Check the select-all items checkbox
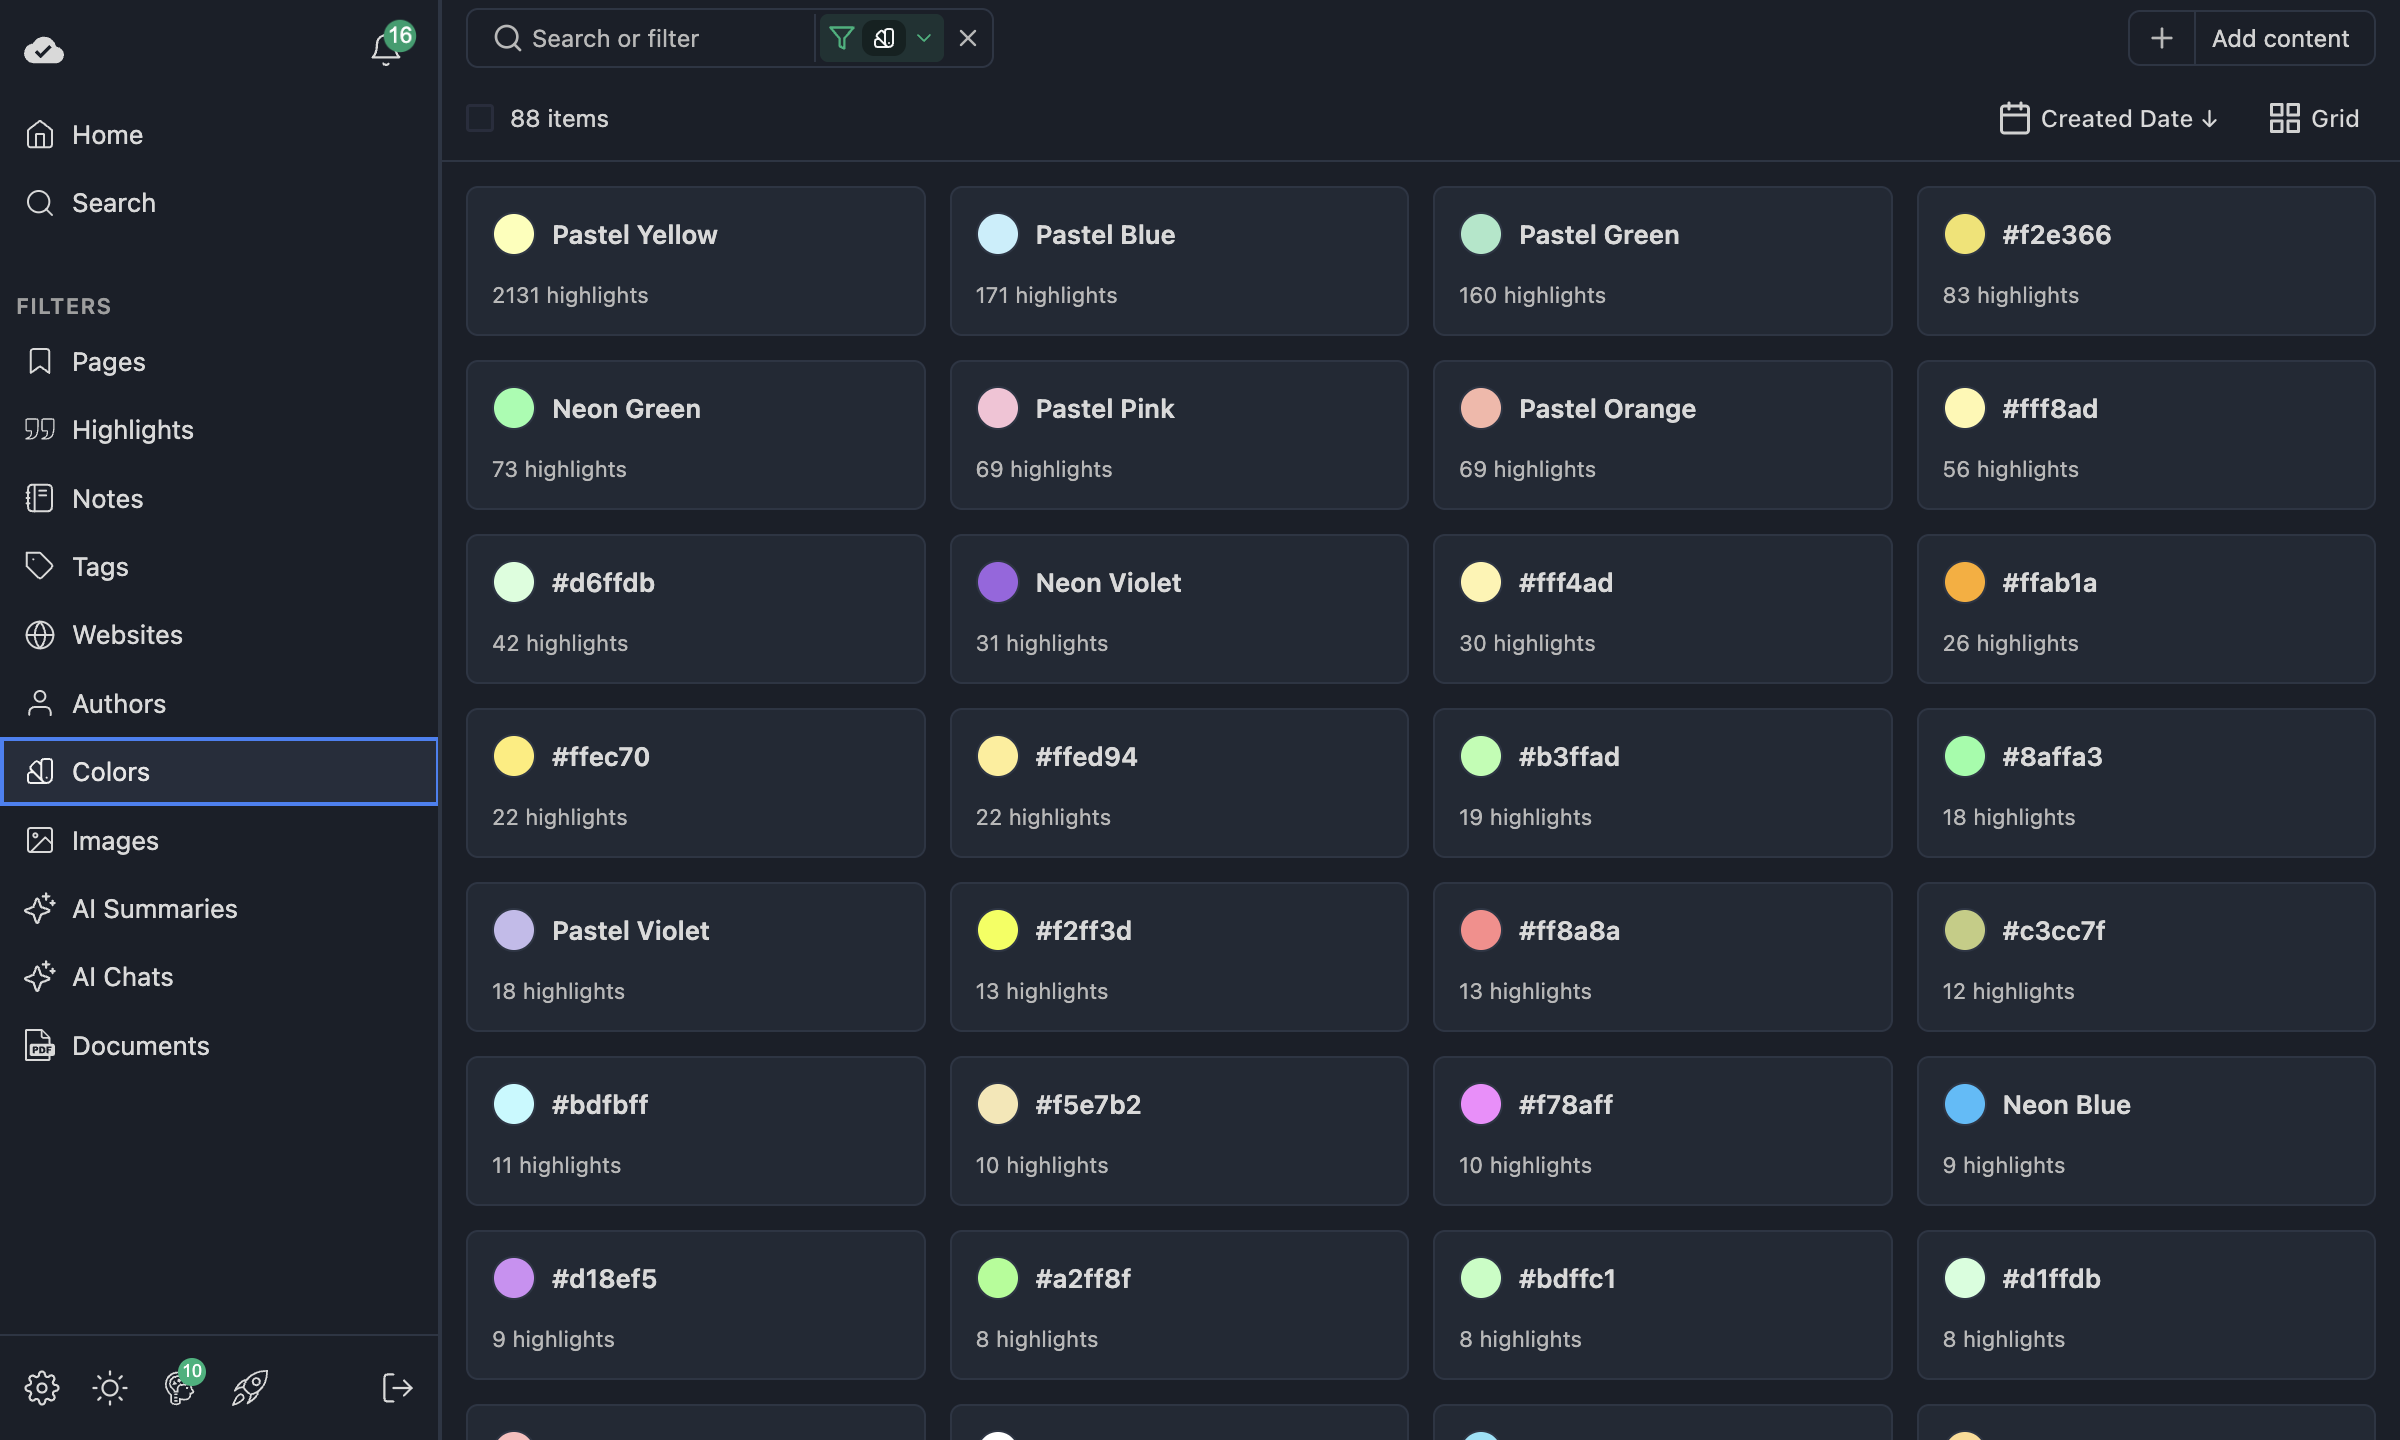The height and width of the screenshot is (1440, 2400). pyautogui.click(x=480, y=118)
